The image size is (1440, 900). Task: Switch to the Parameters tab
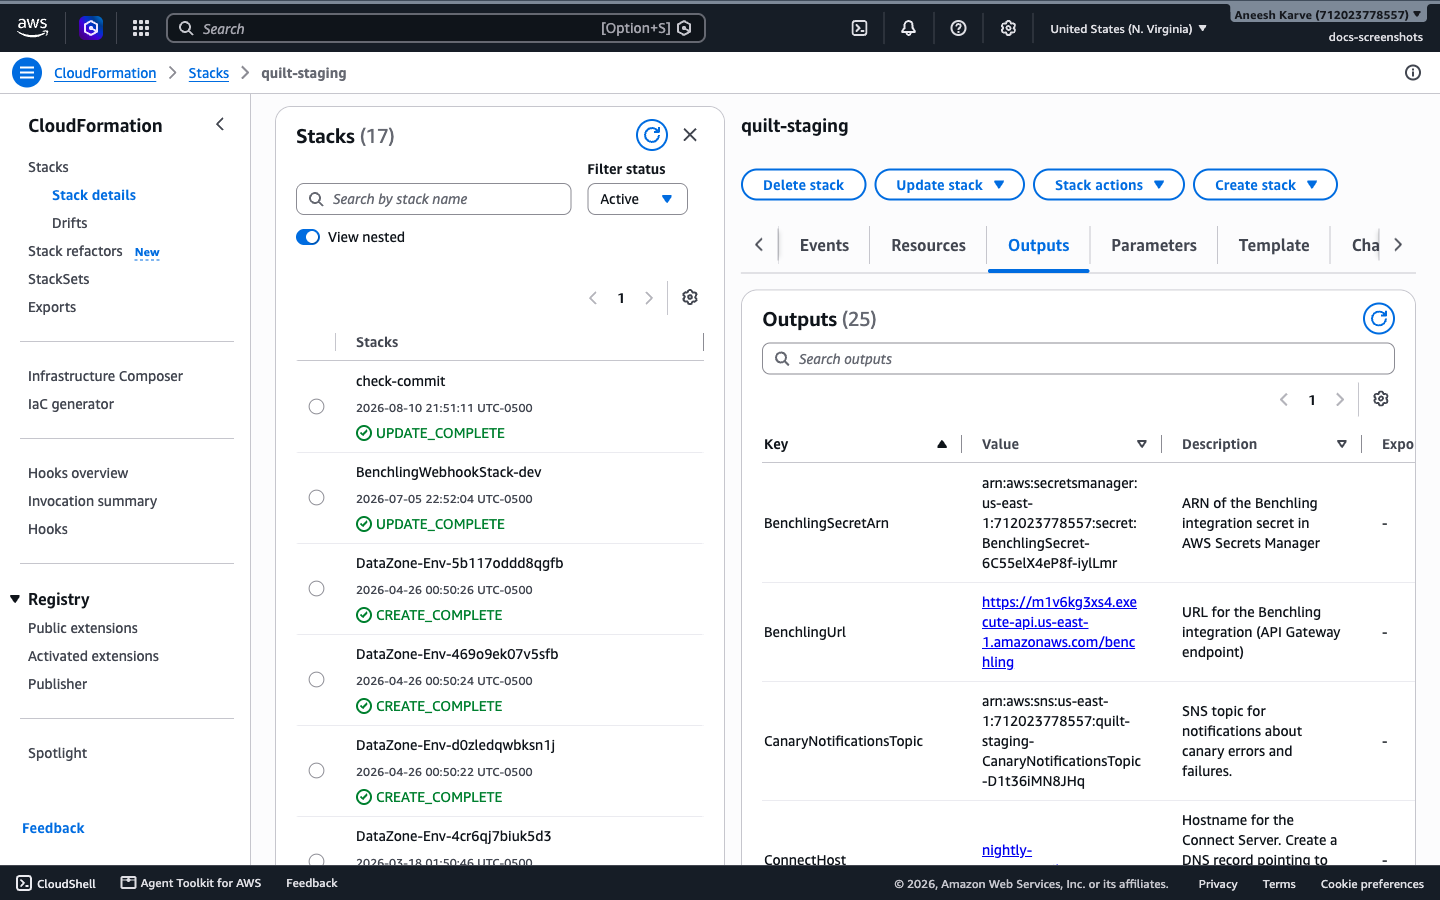pos(1154,245)
